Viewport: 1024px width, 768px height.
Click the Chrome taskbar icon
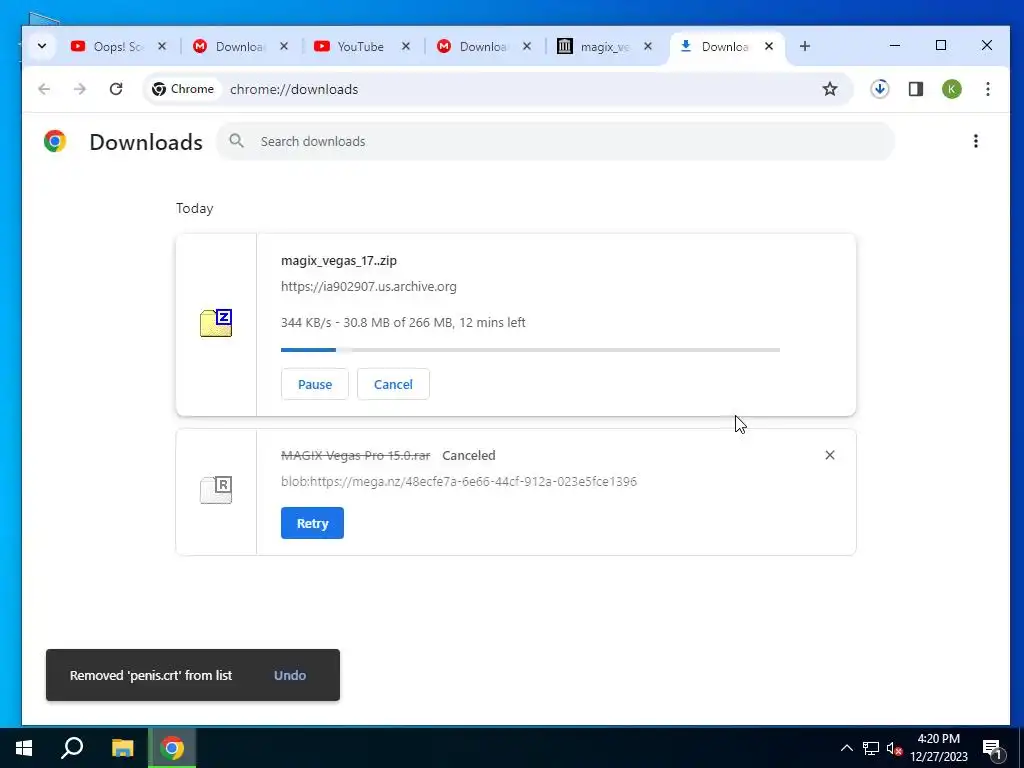(172, 748)
